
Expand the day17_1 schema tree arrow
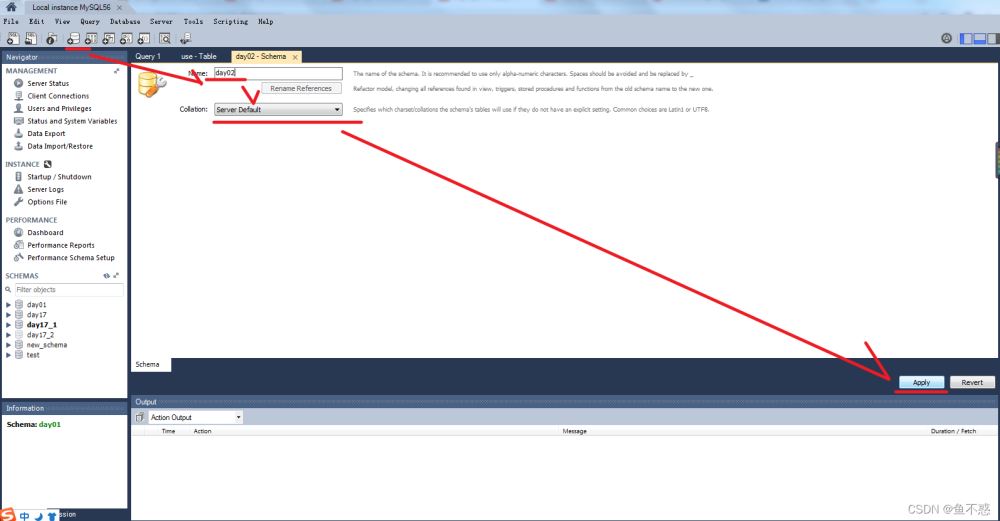[x=8, y=325]
